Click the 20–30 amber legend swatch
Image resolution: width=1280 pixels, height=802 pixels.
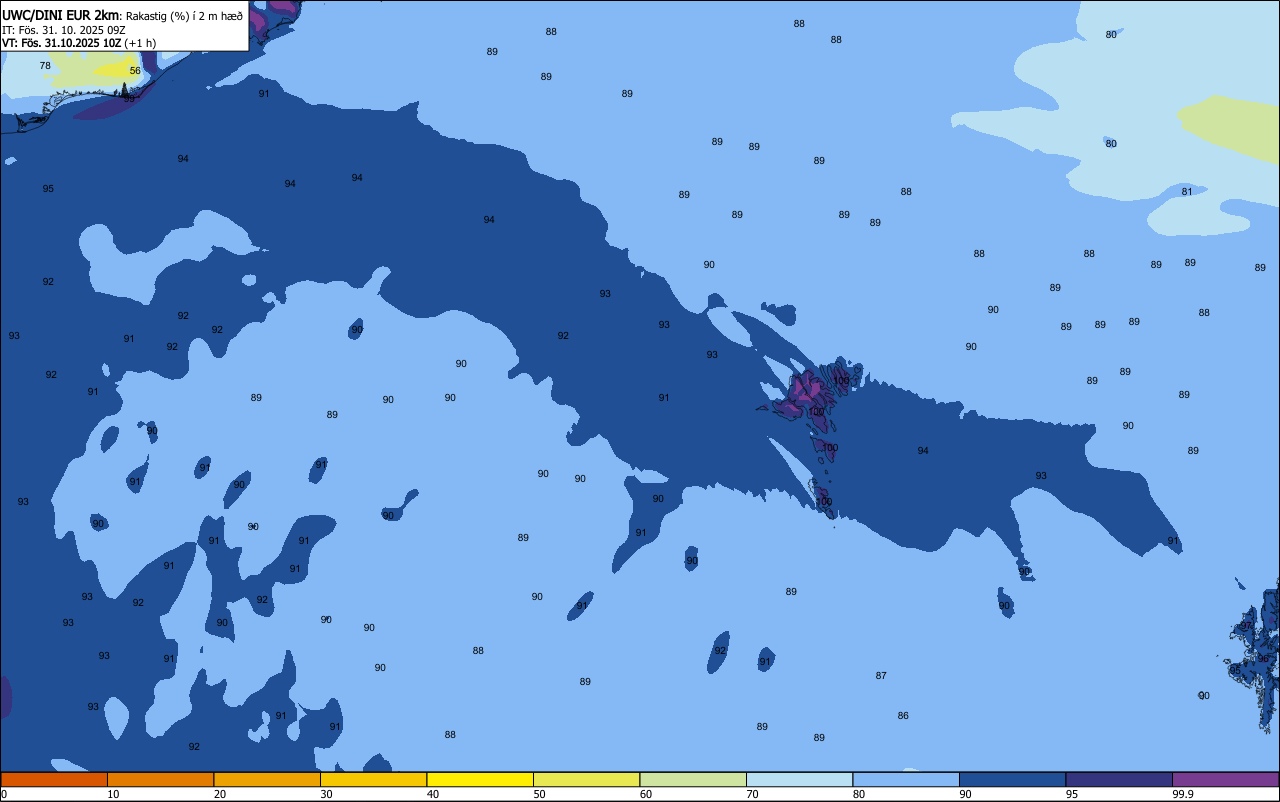coord(267,779)
